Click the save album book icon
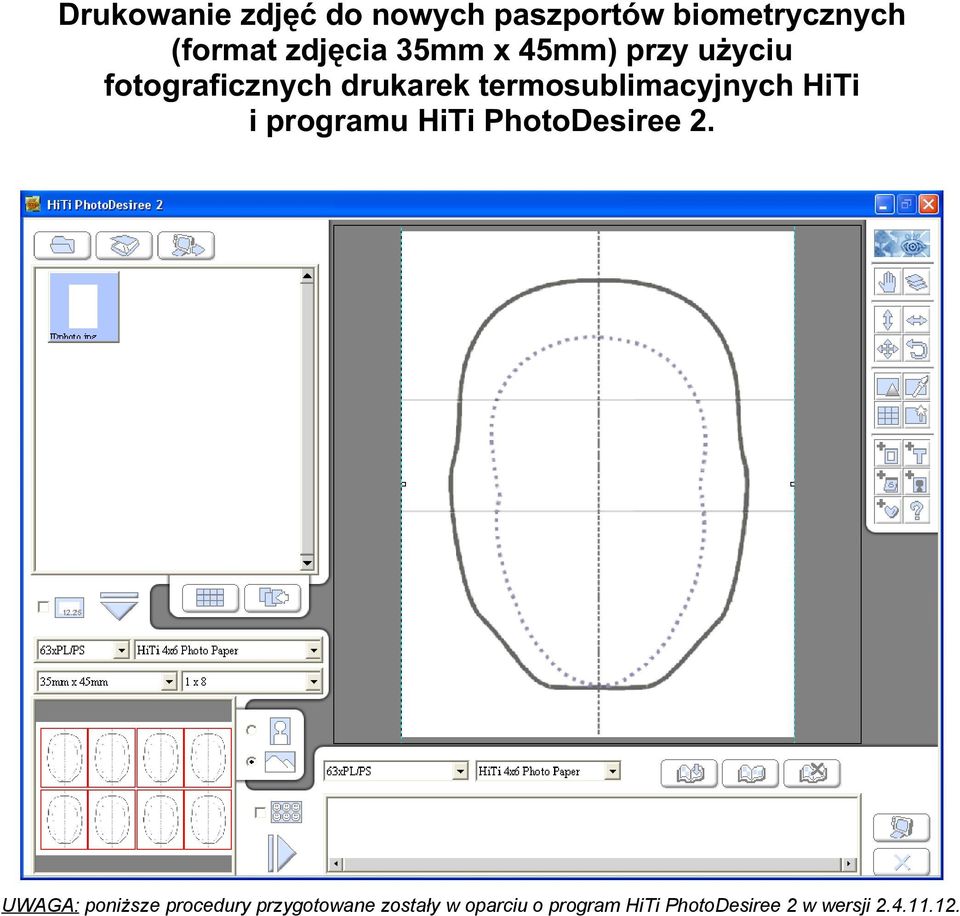This screenshot has height=916, width=960. point(689,773)
